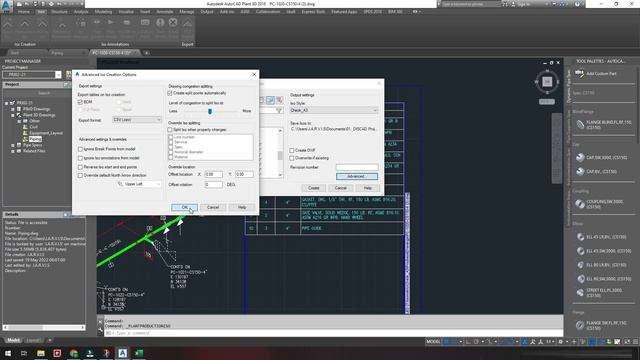The image size is (640, 360).
Task: Select Piping in project tree
Action: coord(35,139)
